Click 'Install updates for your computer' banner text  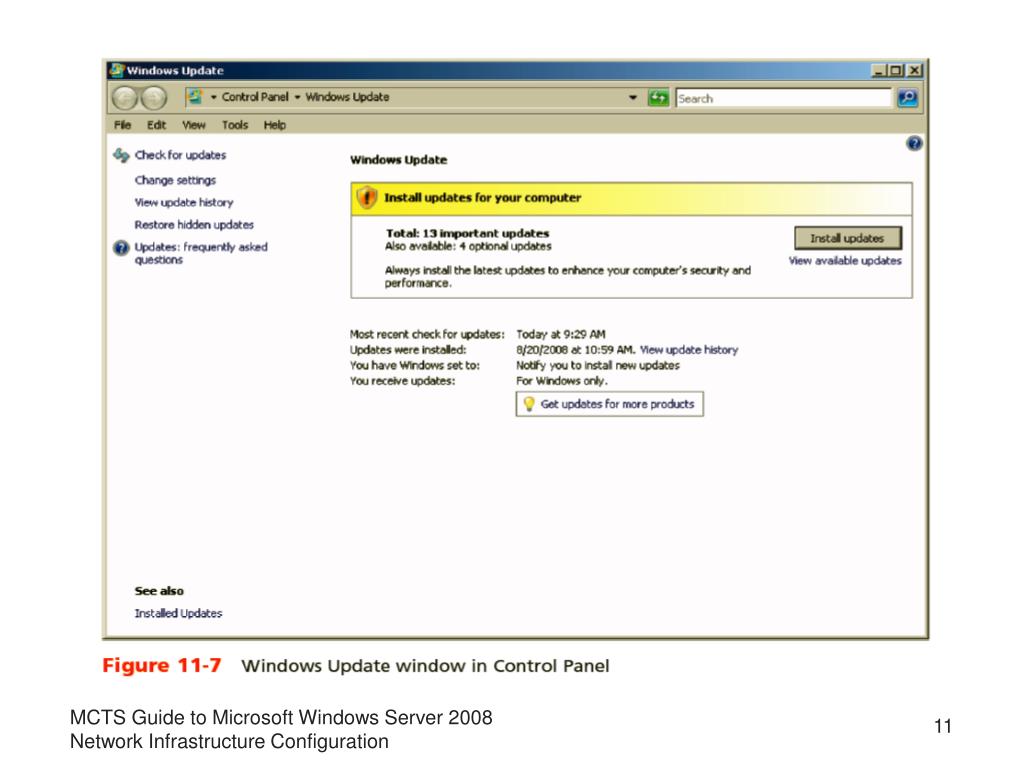pyautogui.click(x=482, y=197)
